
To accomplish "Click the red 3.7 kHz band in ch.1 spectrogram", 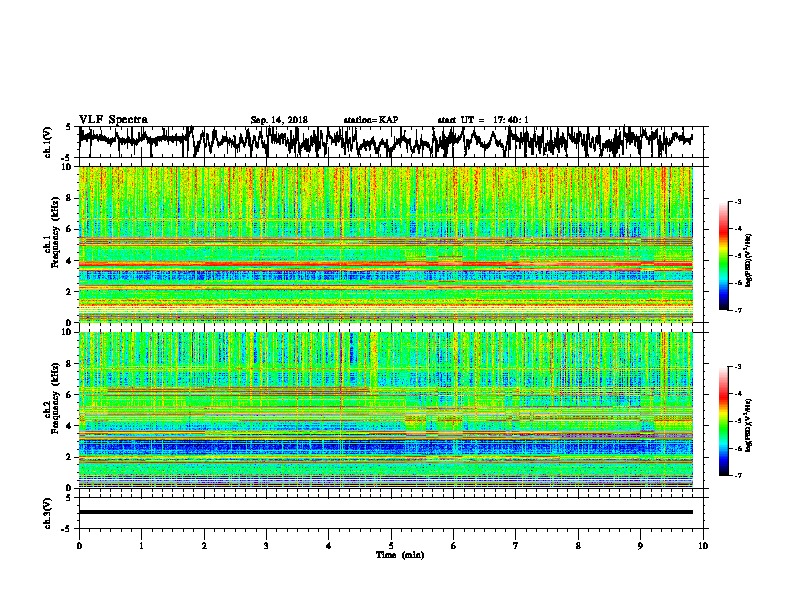I will (x=385, y=264).
